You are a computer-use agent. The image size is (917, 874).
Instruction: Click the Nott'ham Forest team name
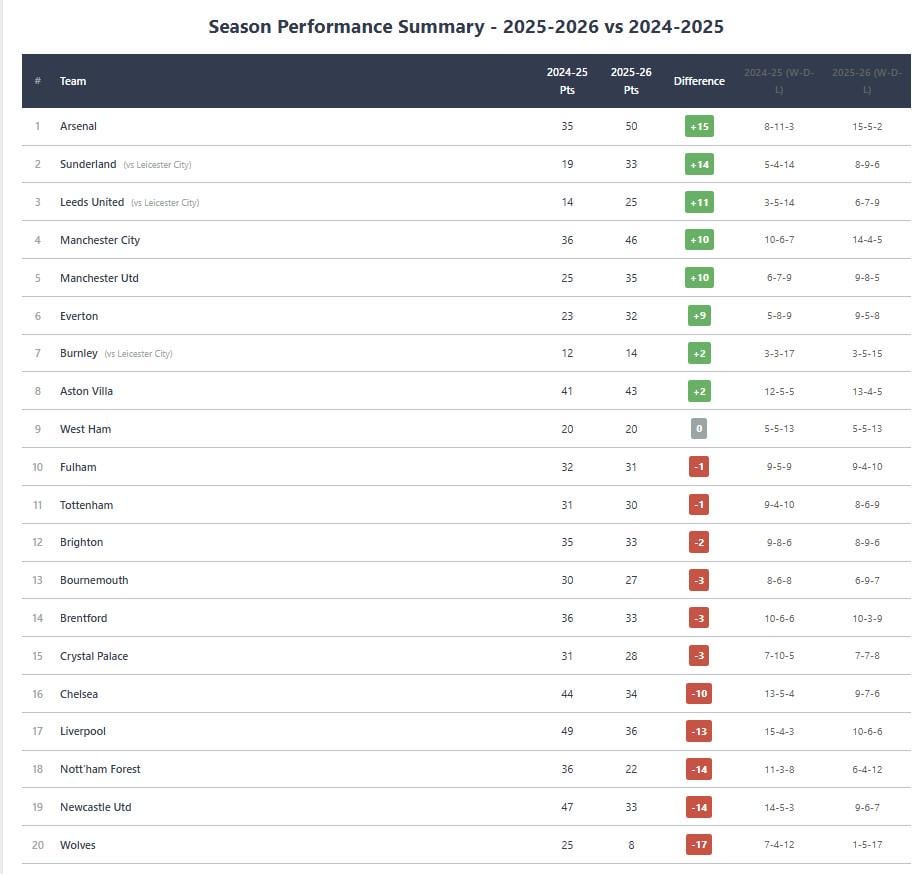100,769
